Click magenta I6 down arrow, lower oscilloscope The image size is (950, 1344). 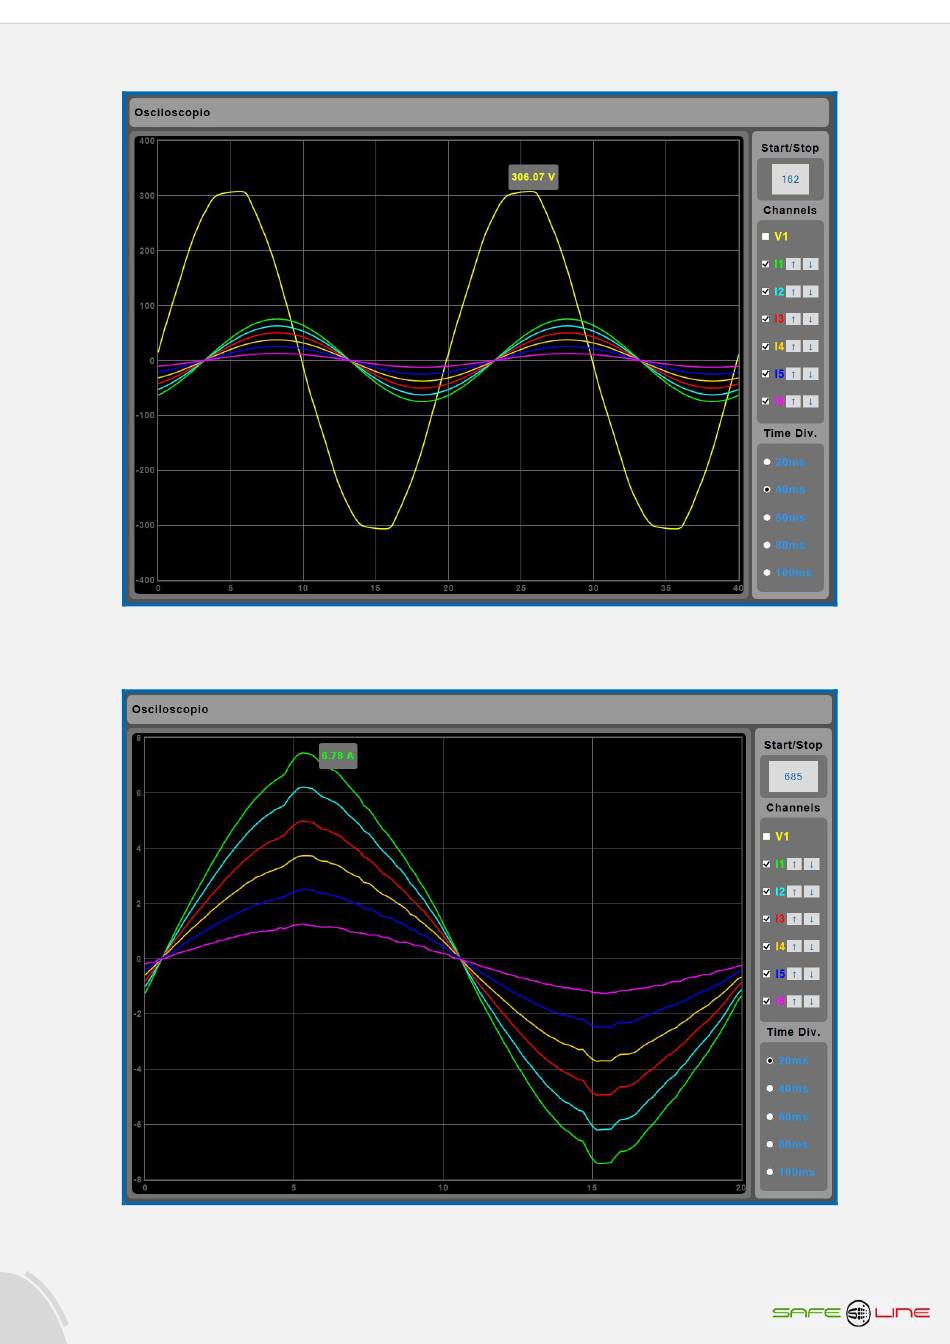point(812,1001)
